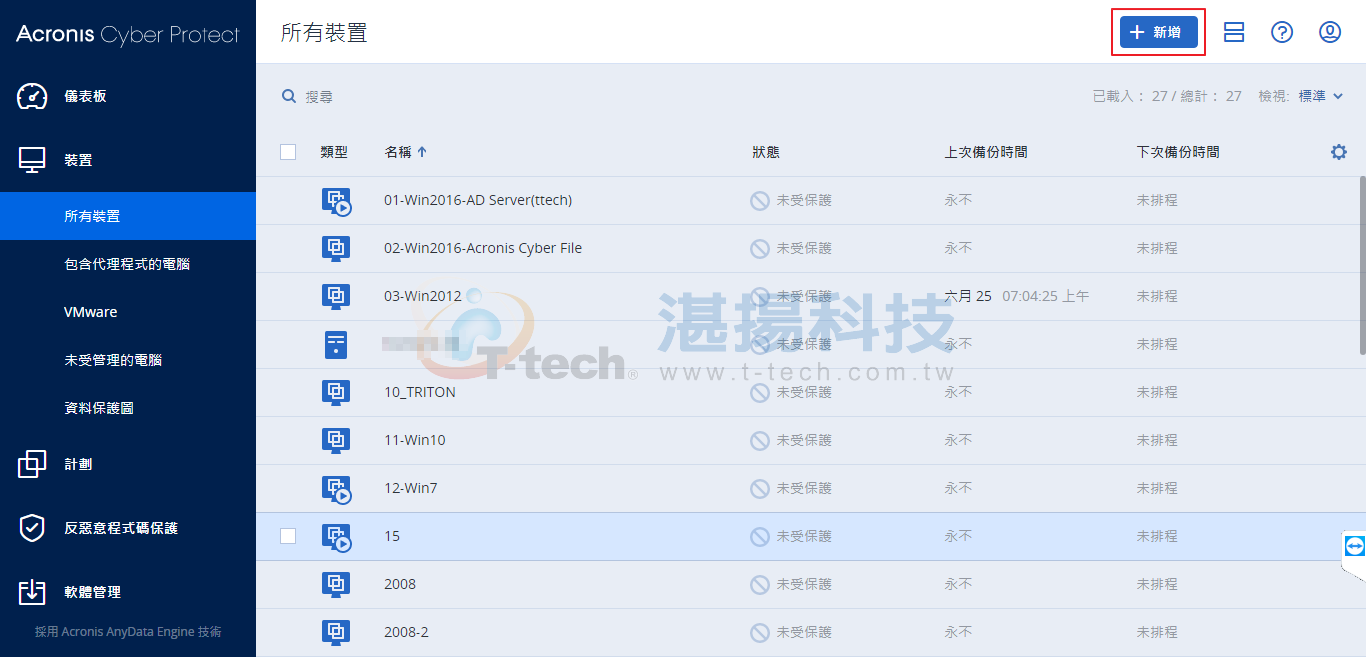Viewport: 1366px width, 657px height.
Task: Expand the 裝置 section in sidebar
Action: [x=78, y=160]
